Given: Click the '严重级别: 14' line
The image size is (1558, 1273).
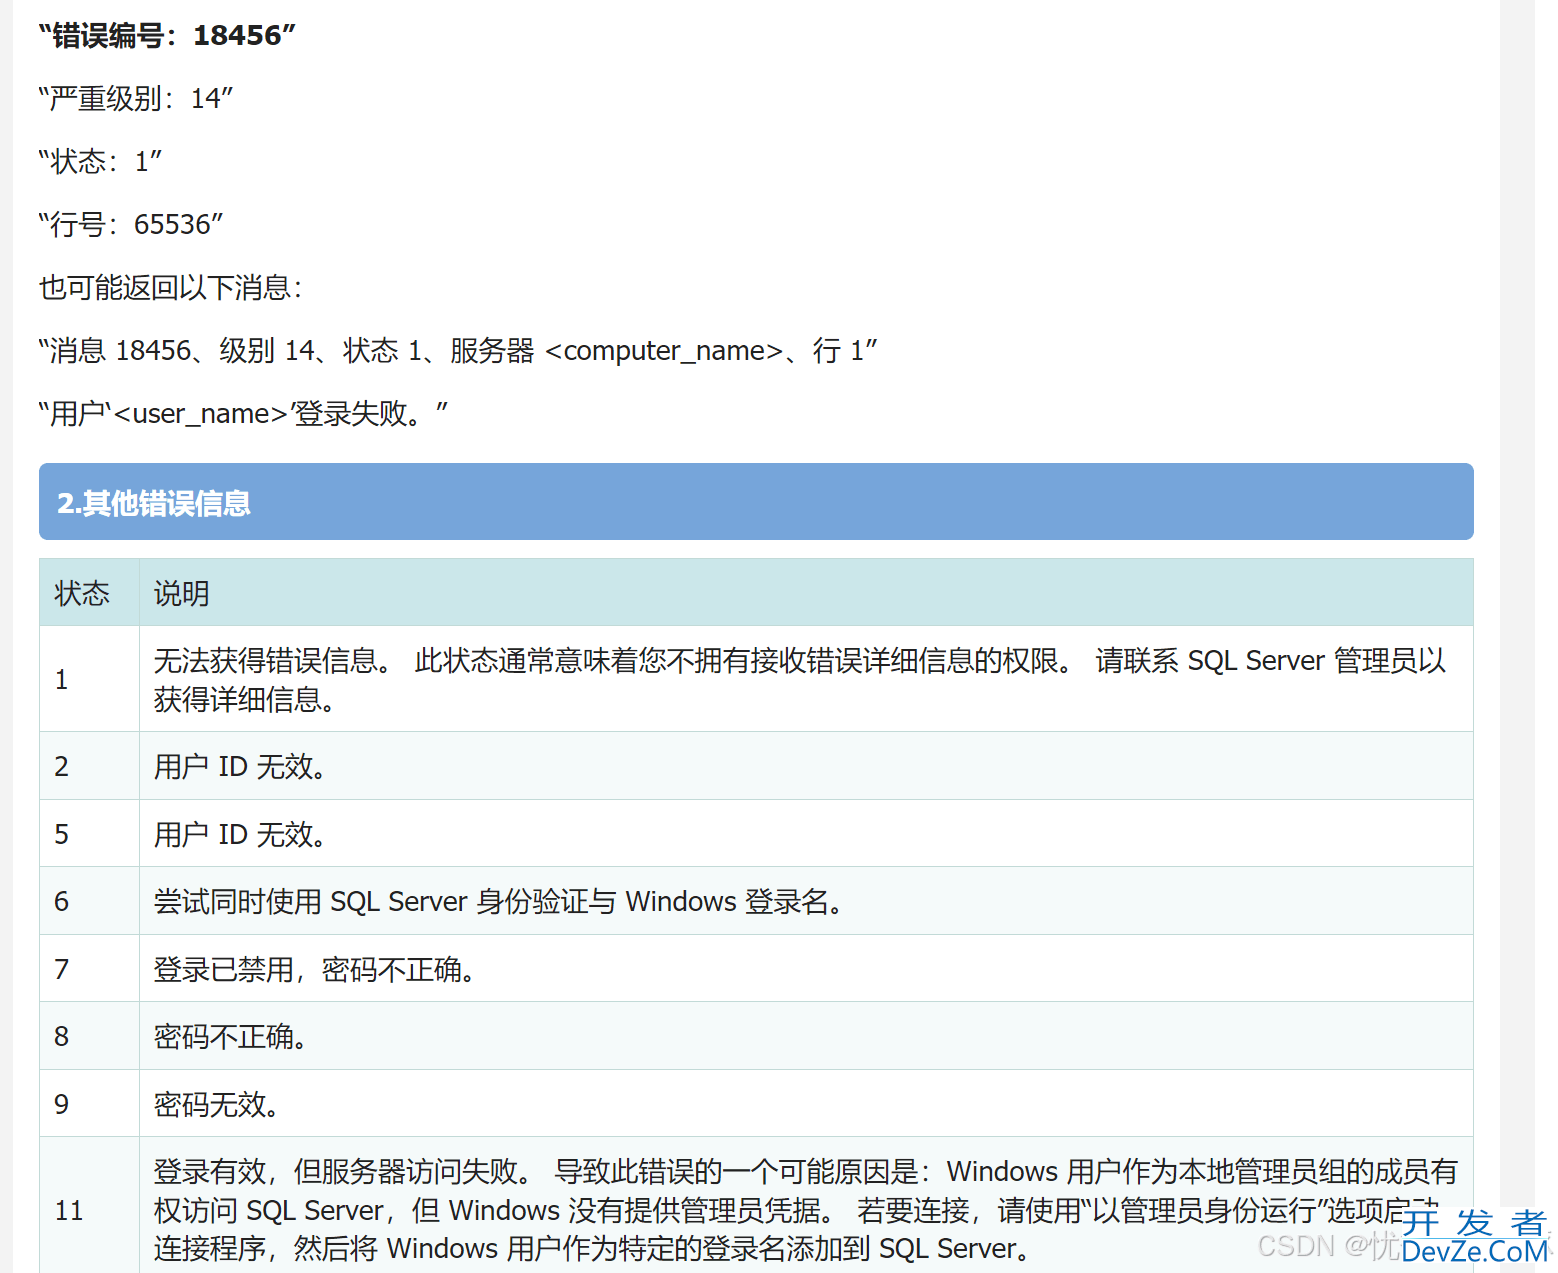Looking at the screenshot, I should tap(136, 98).
